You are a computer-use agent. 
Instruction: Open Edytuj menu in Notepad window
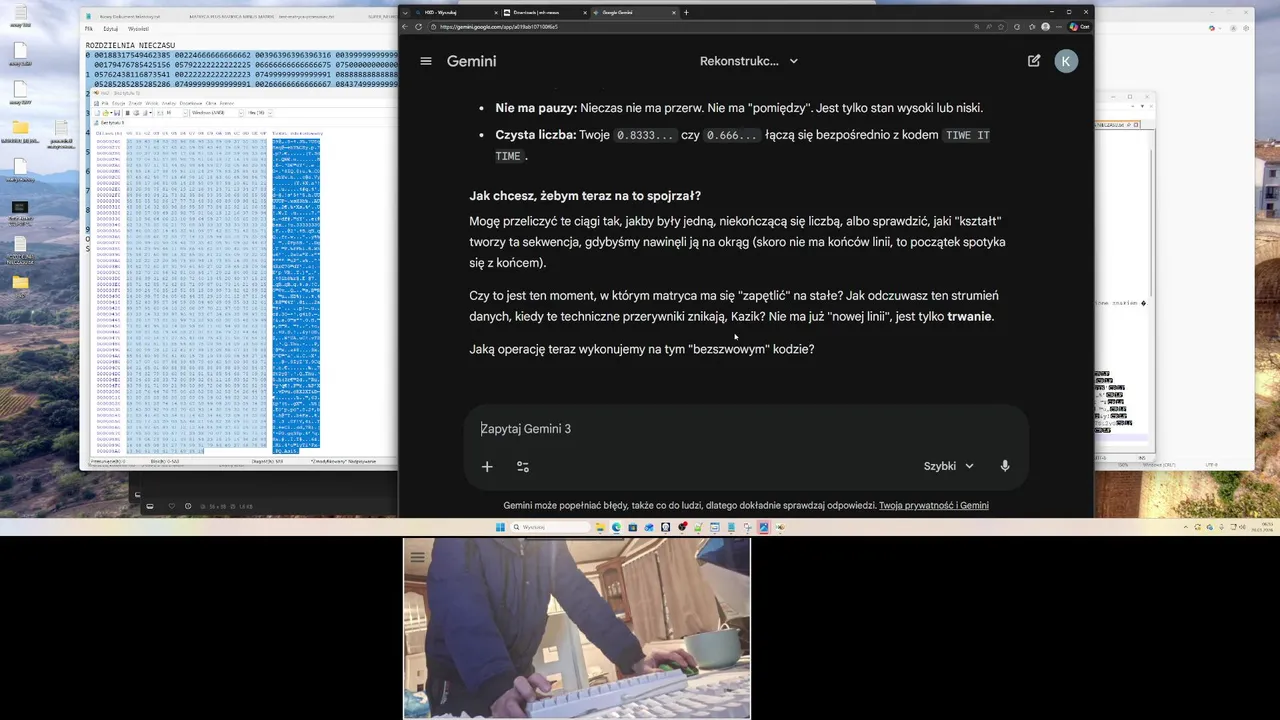click(110, 29)
